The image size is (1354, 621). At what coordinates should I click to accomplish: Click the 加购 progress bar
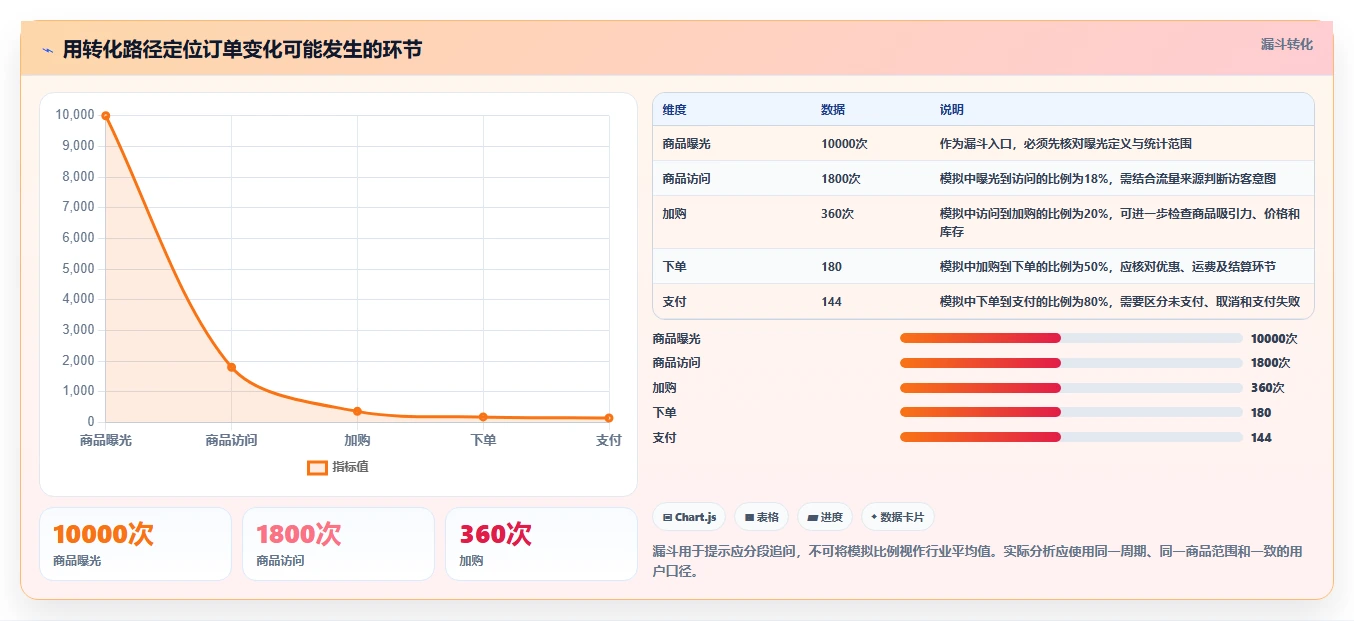(x=1071, y=388)
